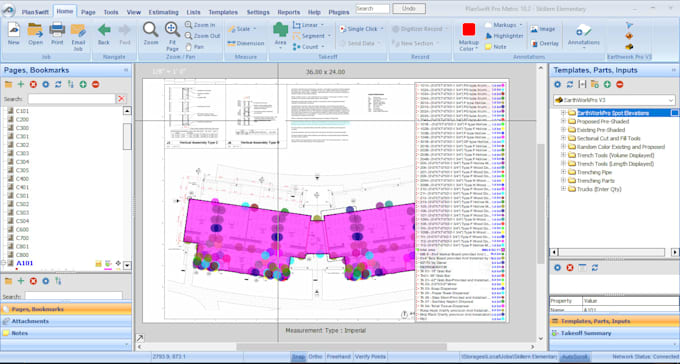
Task: Select the Area takeoff tool
Action: [x=281, y=35]
